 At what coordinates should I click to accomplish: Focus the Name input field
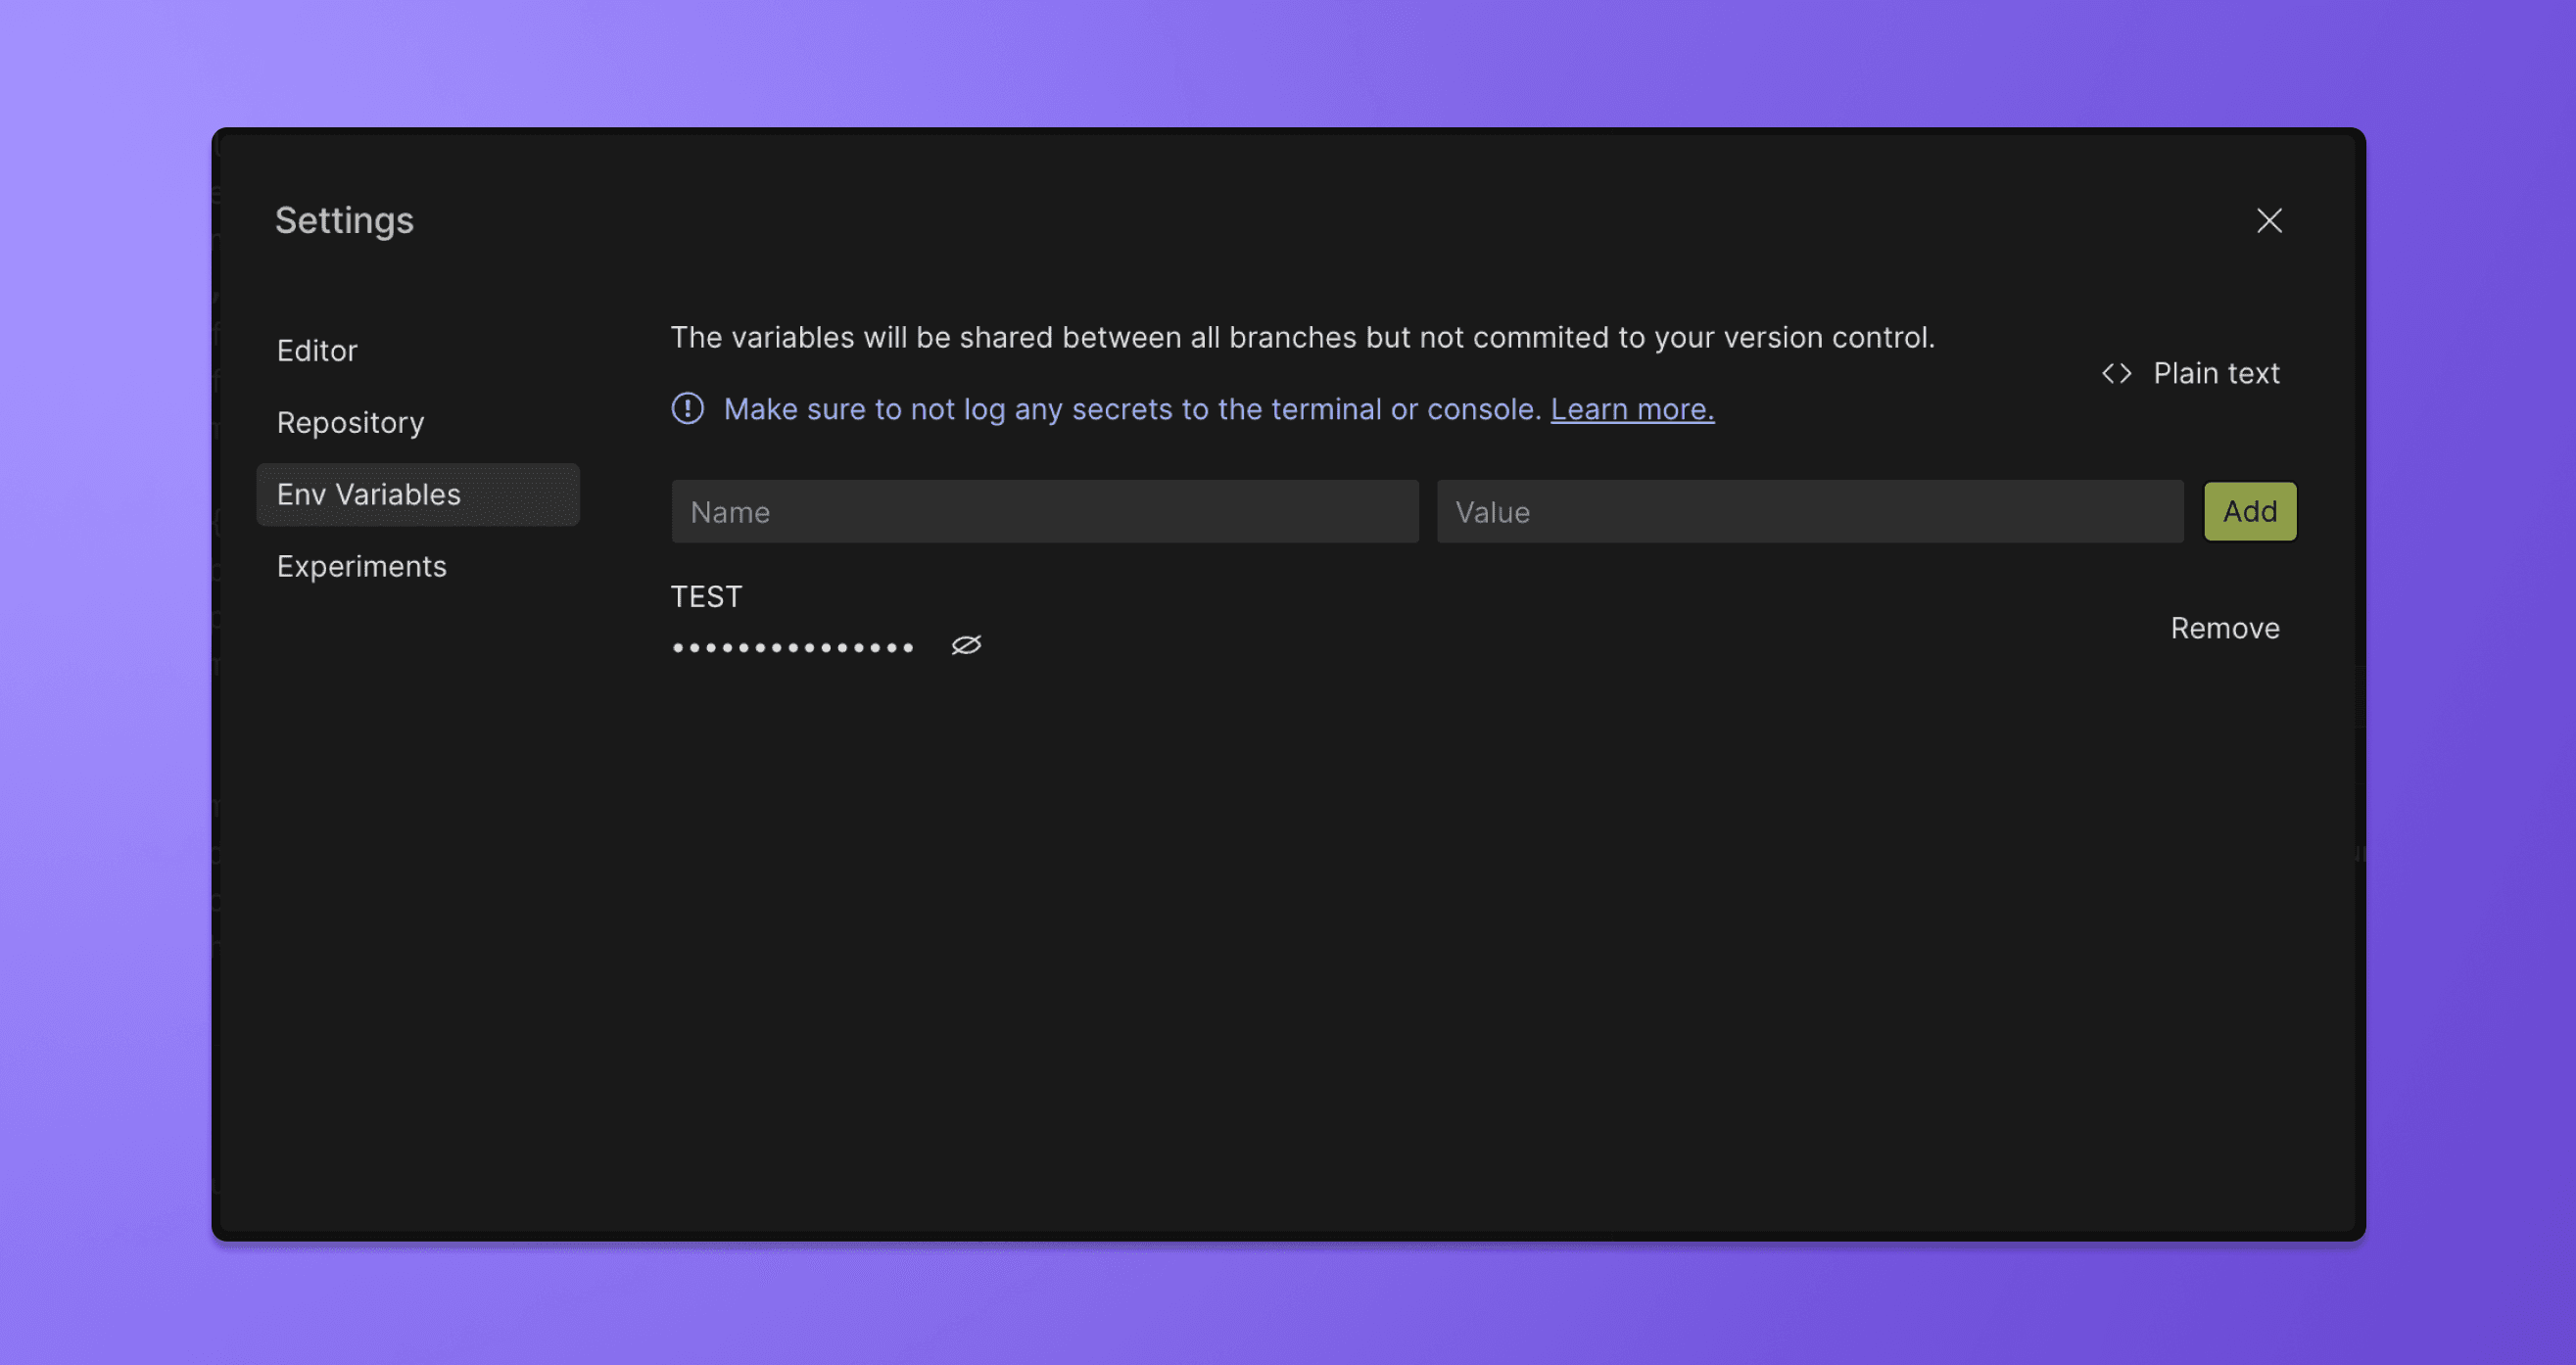click(1044, 512)
